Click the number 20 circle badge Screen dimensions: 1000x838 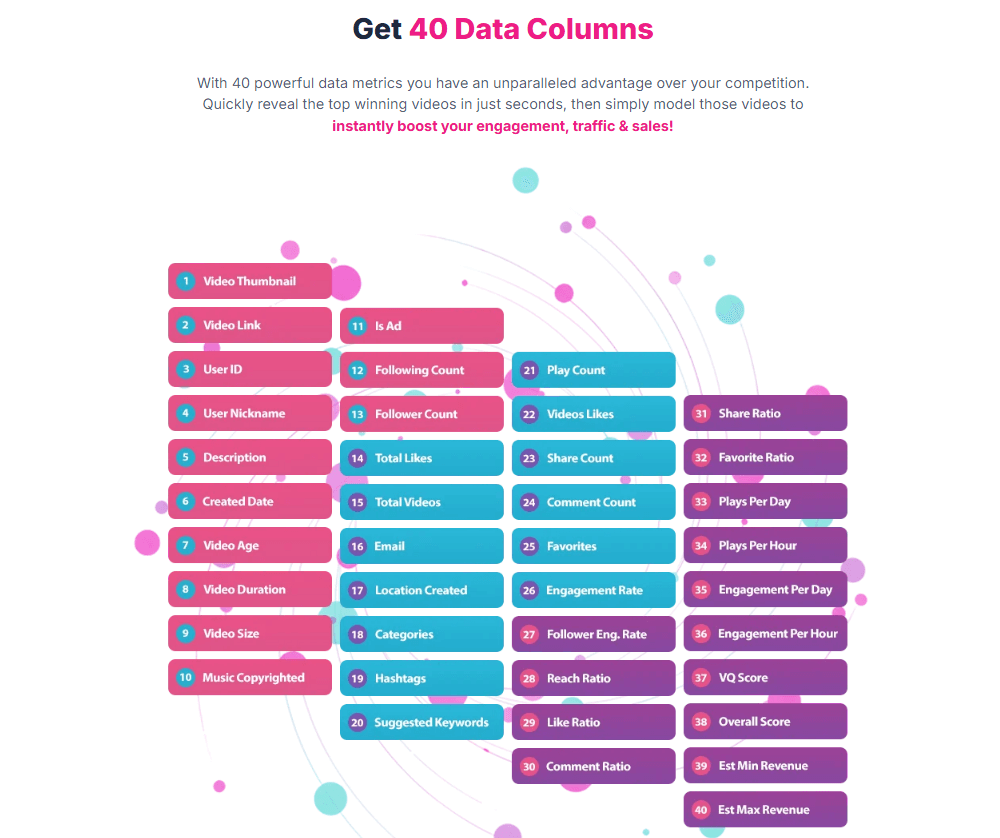(x=357, y=722)
